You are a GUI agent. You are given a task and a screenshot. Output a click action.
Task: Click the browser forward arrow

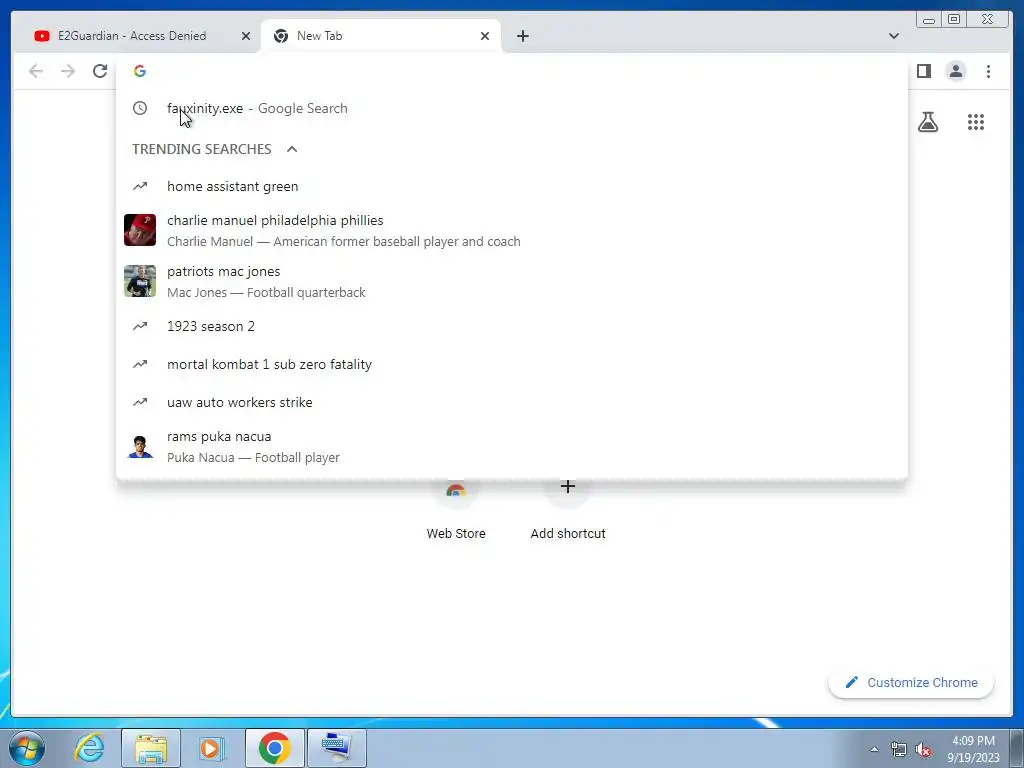tap(68, 71)
